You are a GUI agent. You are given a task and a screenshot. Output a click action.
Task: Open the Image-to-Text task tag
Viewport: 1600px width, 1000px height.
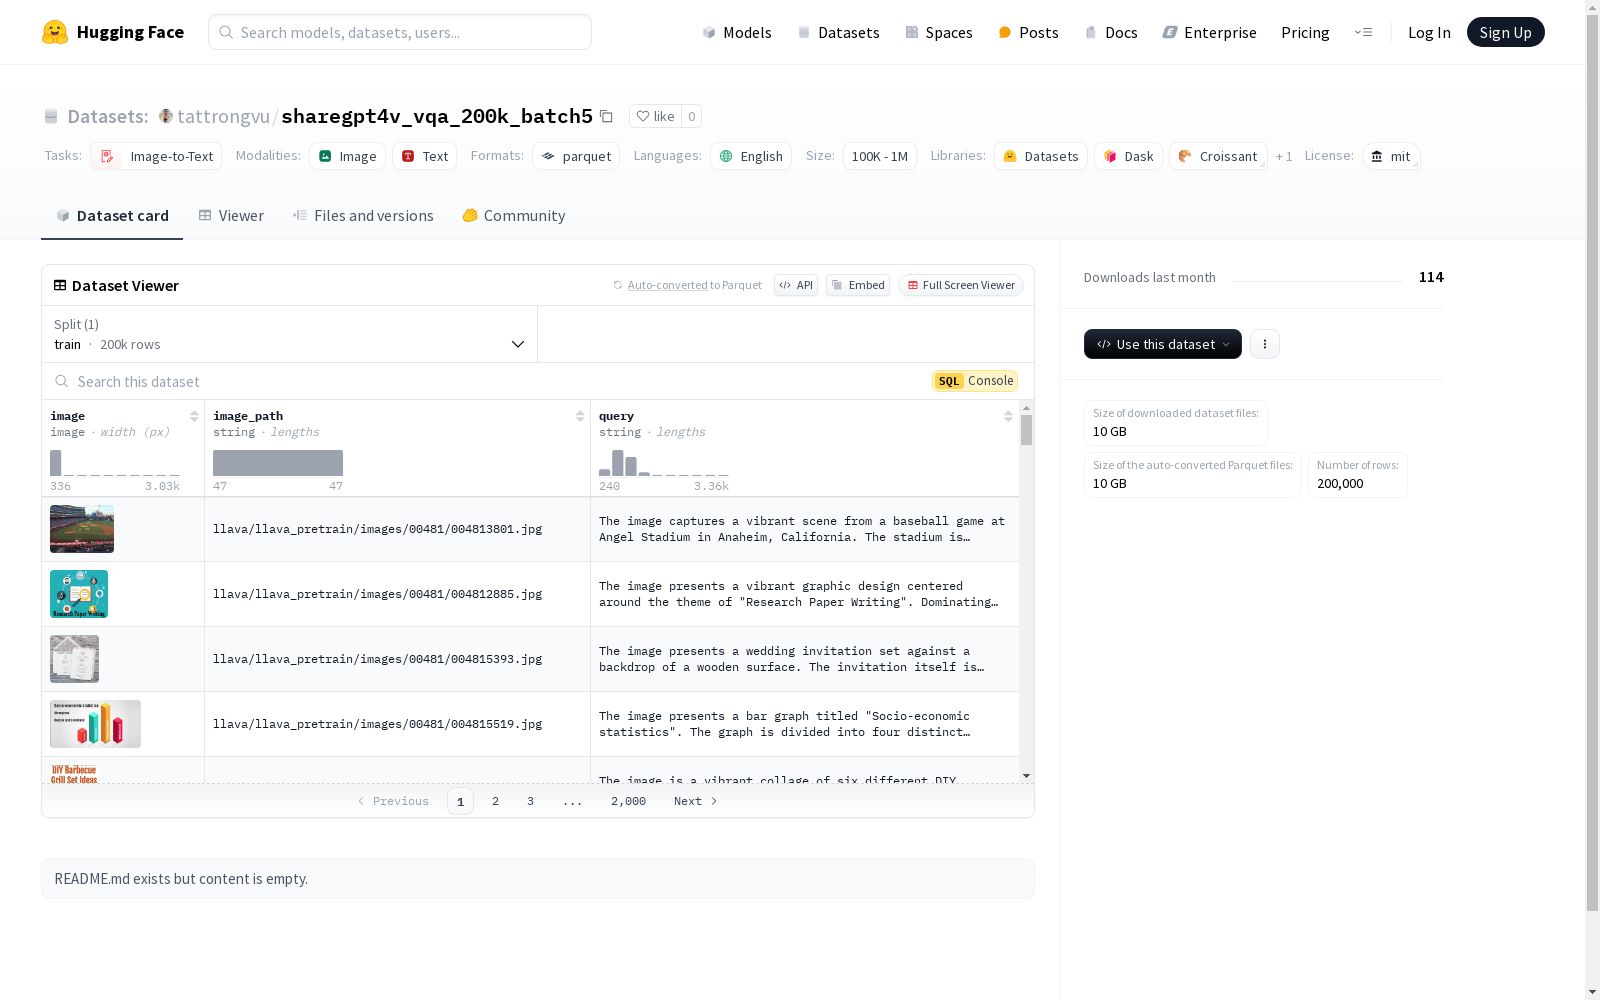[x=156, y=156]
